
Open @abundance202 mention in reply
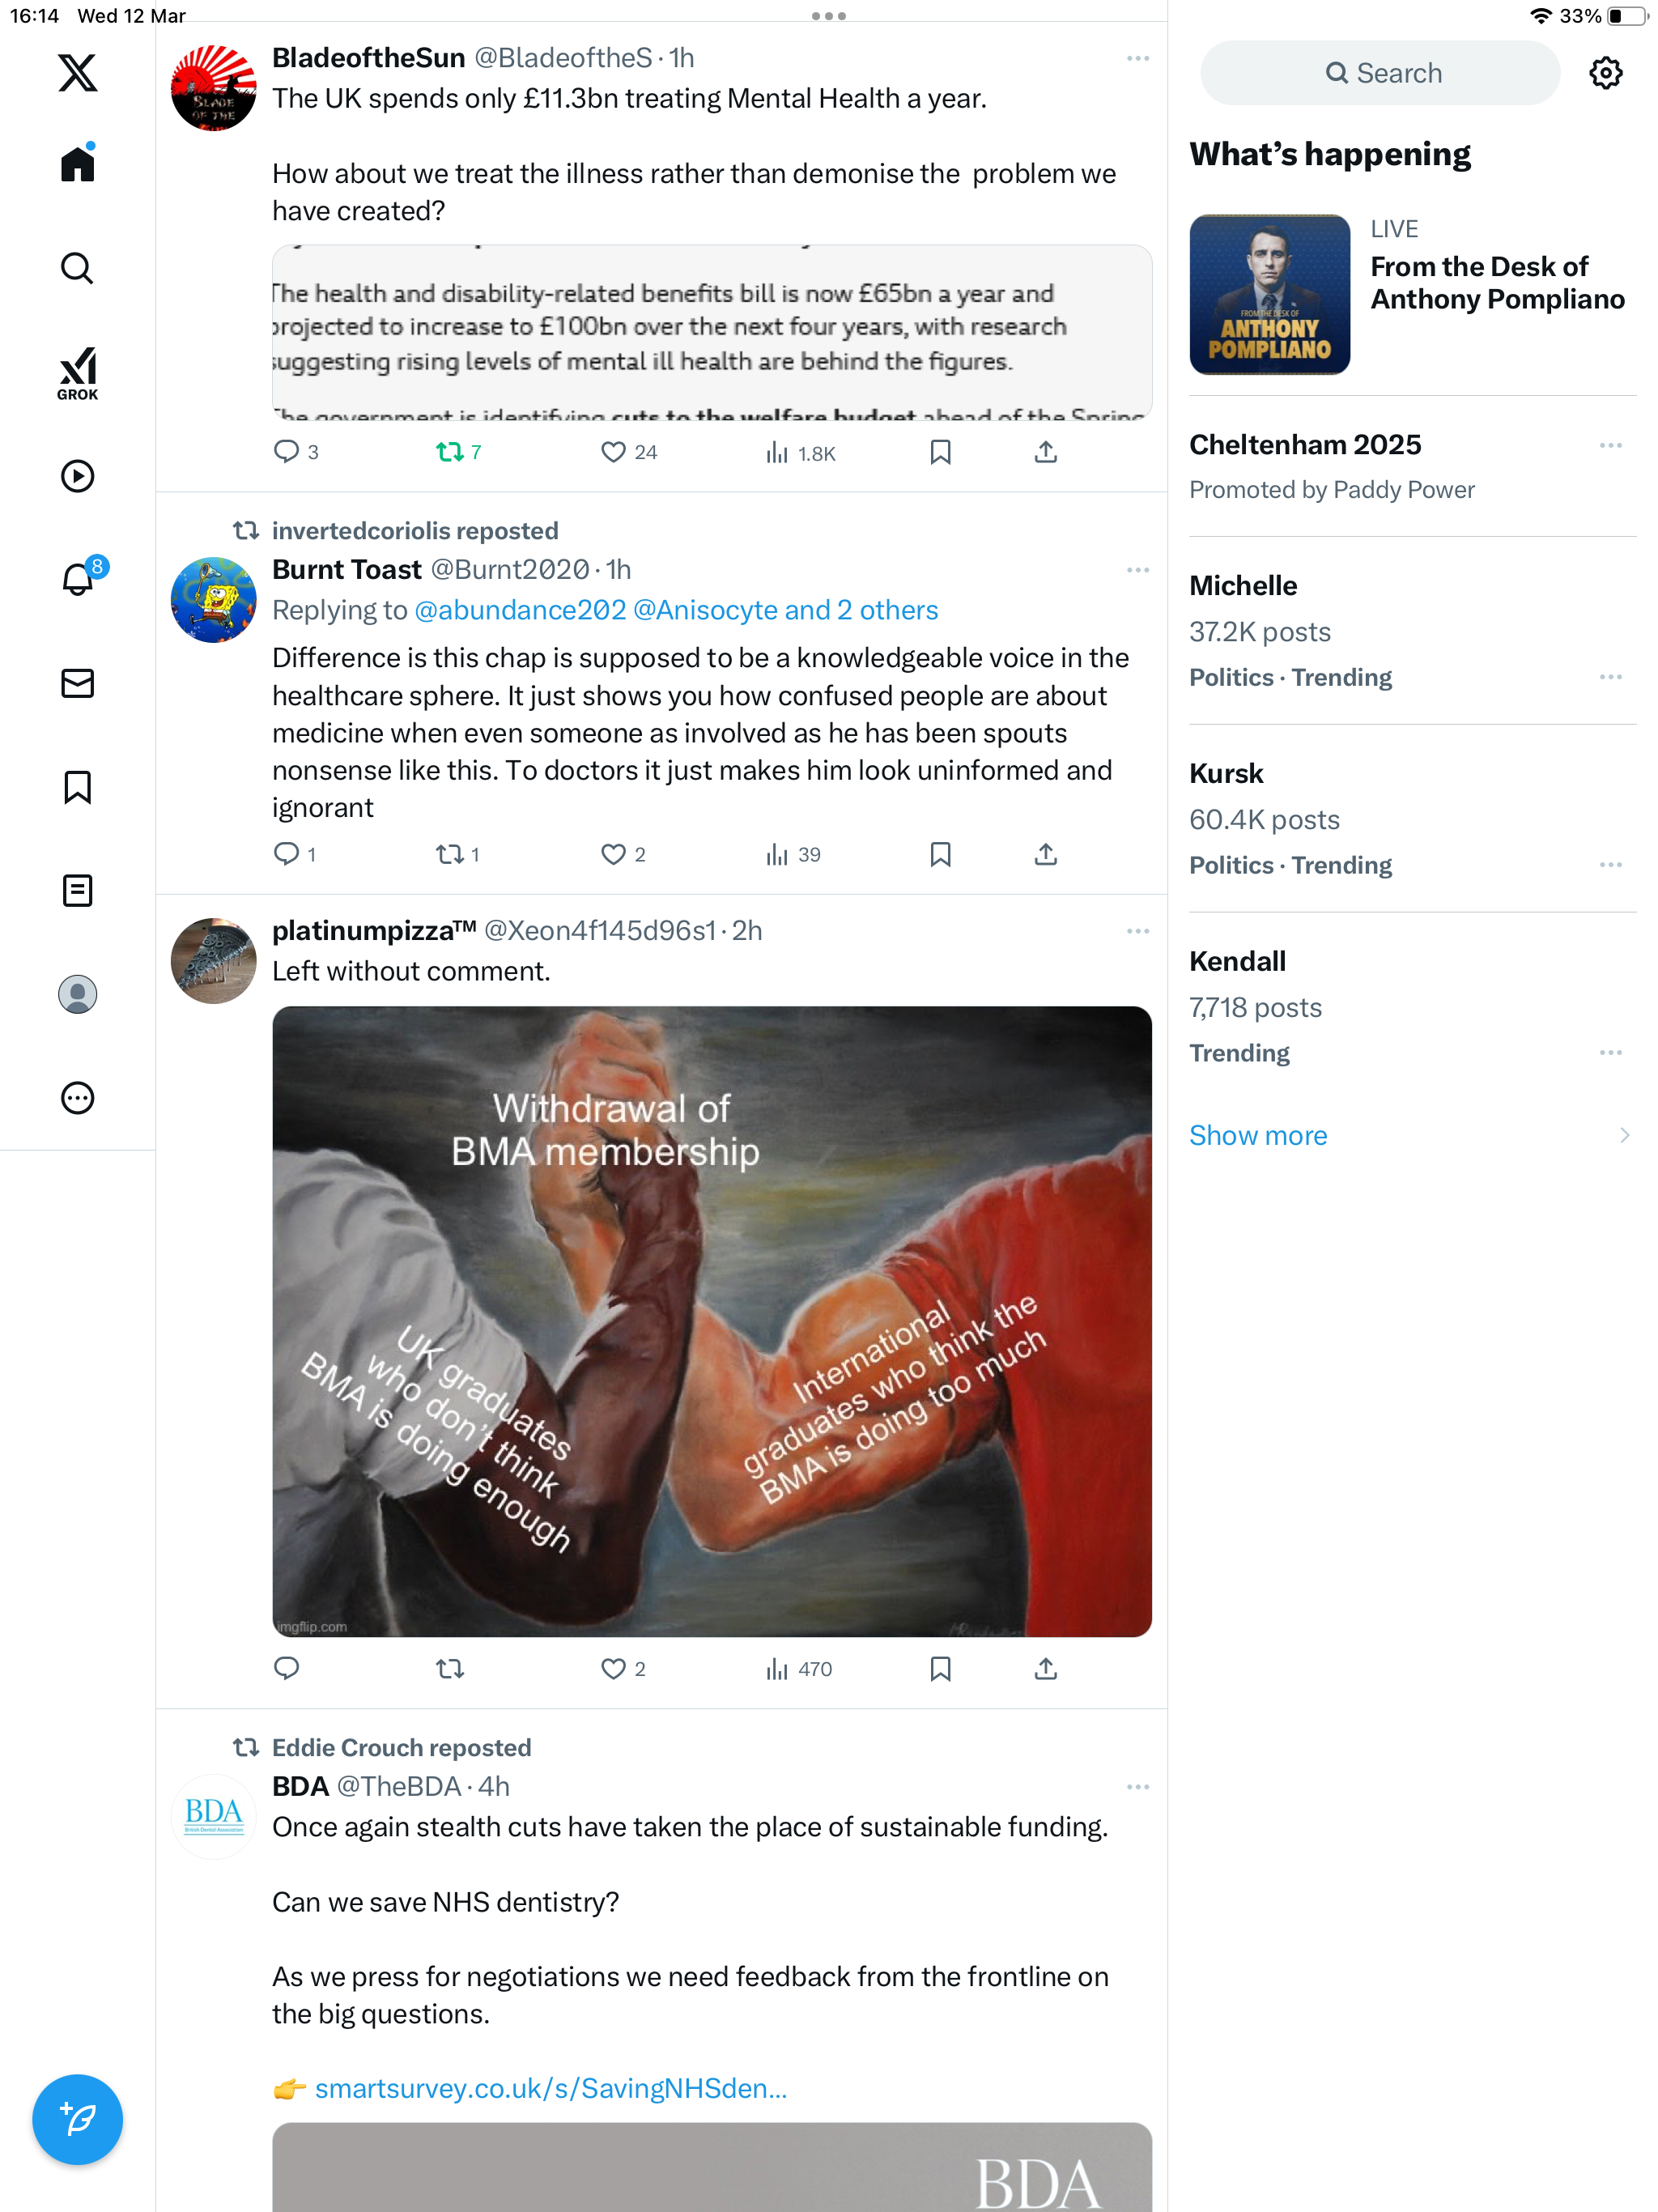520,610
